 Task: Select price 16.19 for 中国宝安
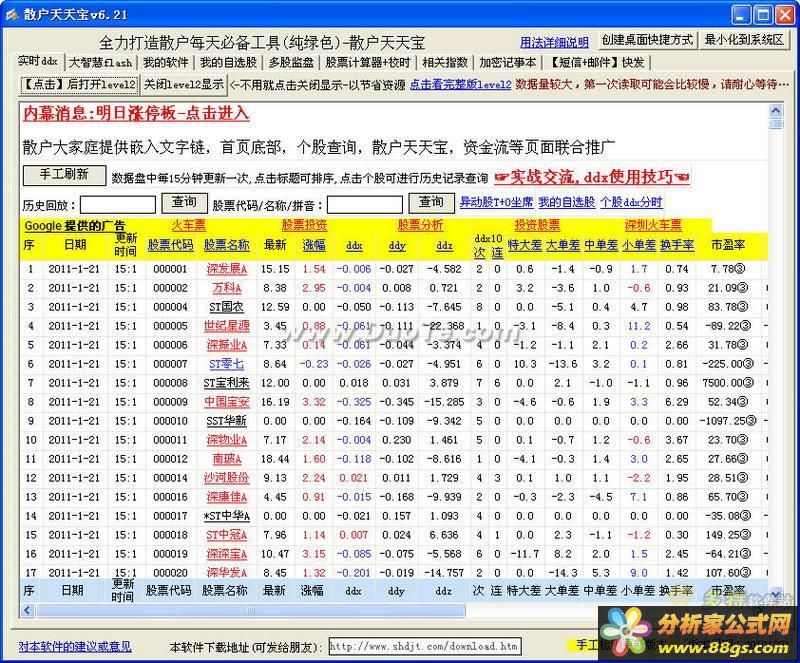[x=275, y=402]
